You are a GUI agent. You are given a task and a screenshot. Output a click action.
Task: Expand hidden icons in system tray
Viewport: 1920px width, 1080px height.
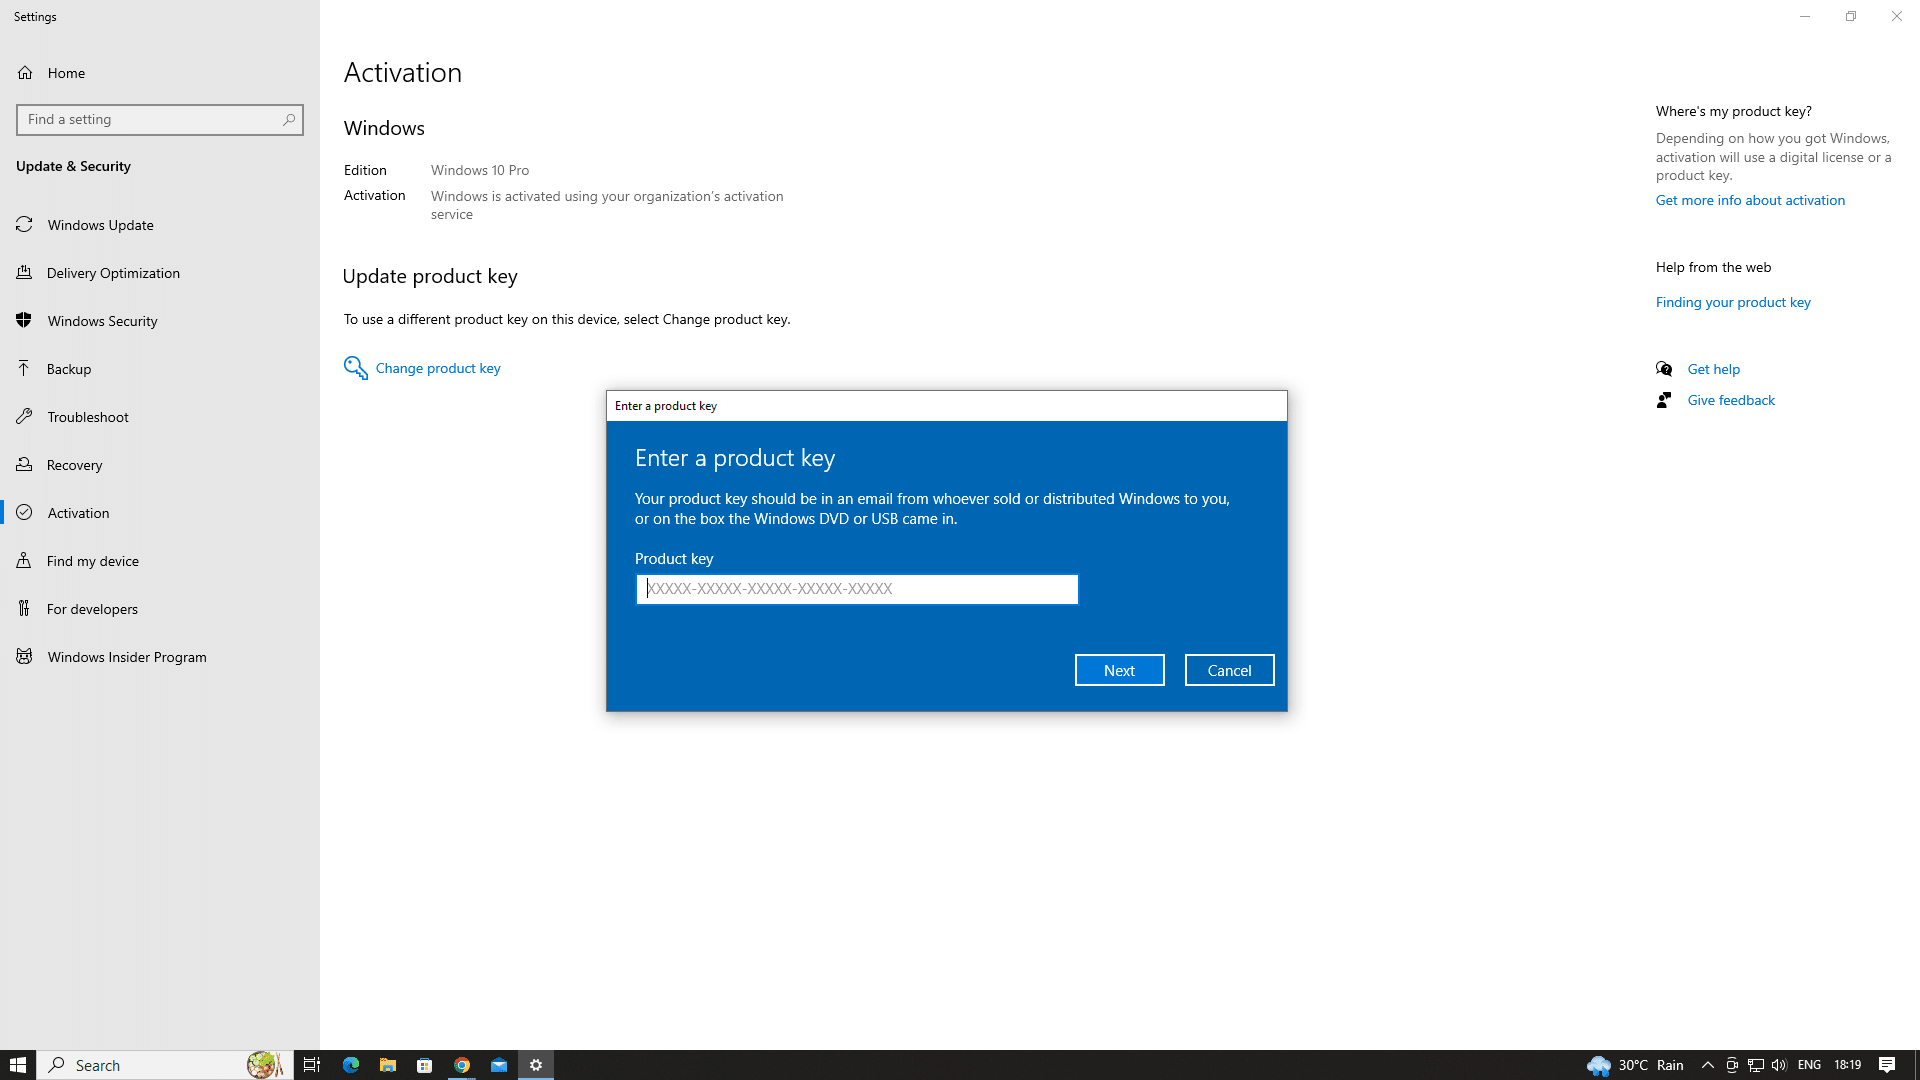tap(1707, 1065)
